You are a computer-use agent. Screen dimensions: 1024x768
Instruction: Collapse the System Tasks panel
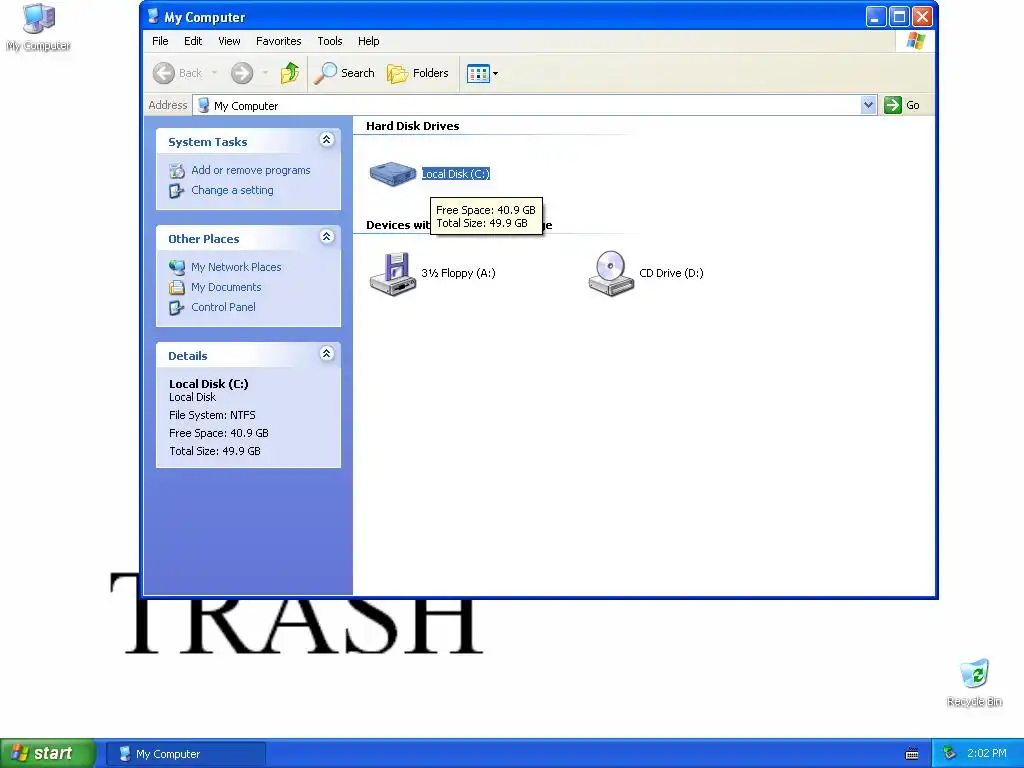coord(327,140)
